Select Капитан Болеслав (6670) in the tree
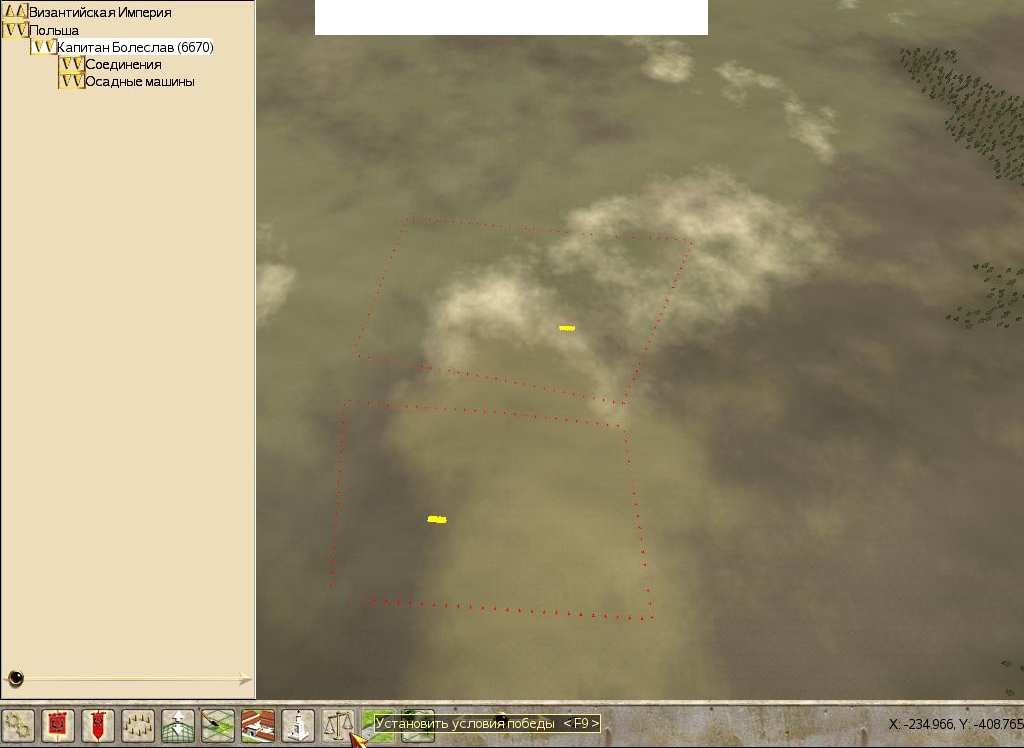 point(134,47)
